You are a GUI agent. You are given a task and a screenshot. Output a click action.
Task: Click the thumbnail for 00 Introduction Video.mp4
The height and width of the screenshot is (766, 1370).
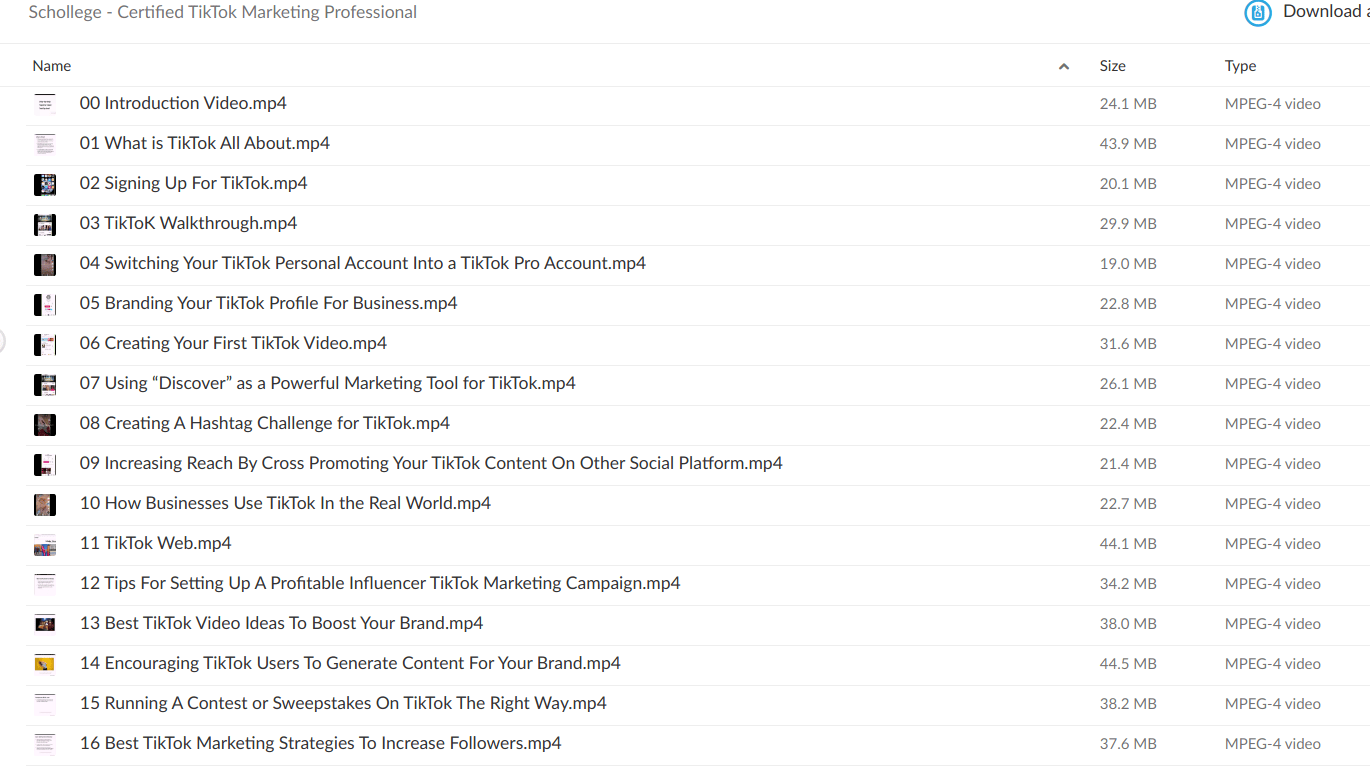tap(45, 104)
